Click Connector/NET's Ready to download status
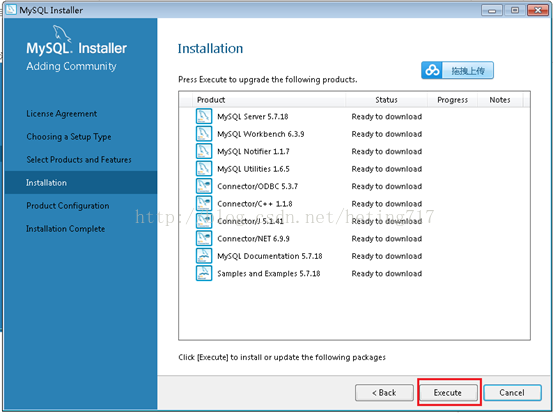The width and height of the screenshot is (553, 413). click(387, 239)
